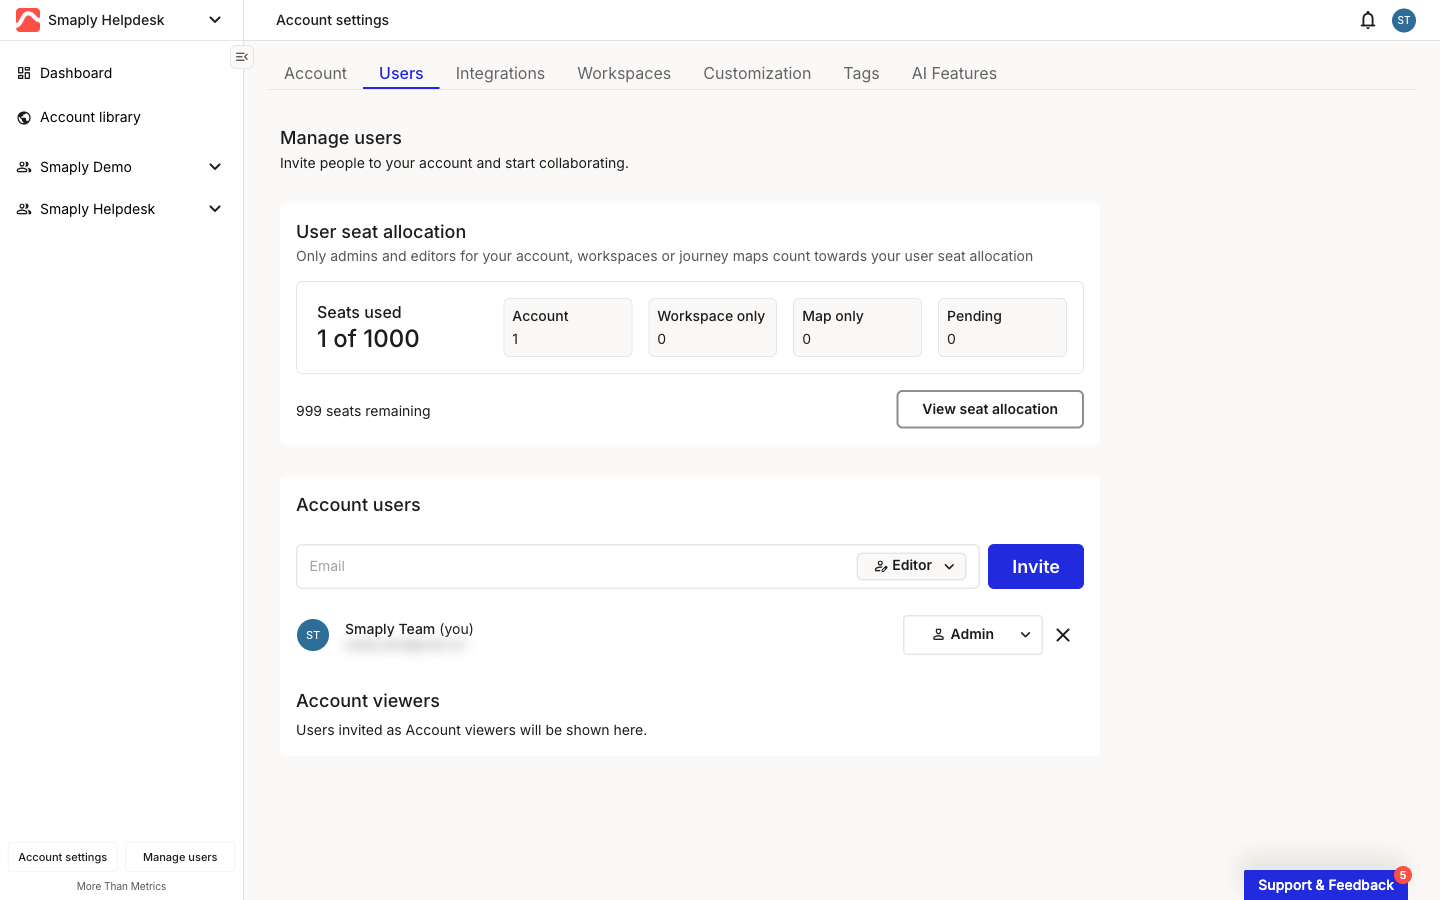Click the View seat allocation button
Viewport: 1440px width, 900px height.
tap(990, 409)
